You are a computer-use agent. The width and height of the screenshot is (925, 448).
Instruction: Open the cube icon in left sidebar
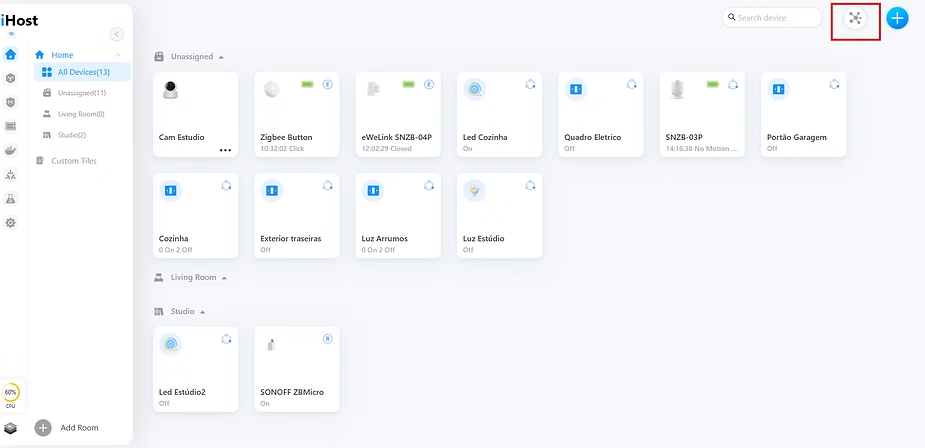[11, 78]
